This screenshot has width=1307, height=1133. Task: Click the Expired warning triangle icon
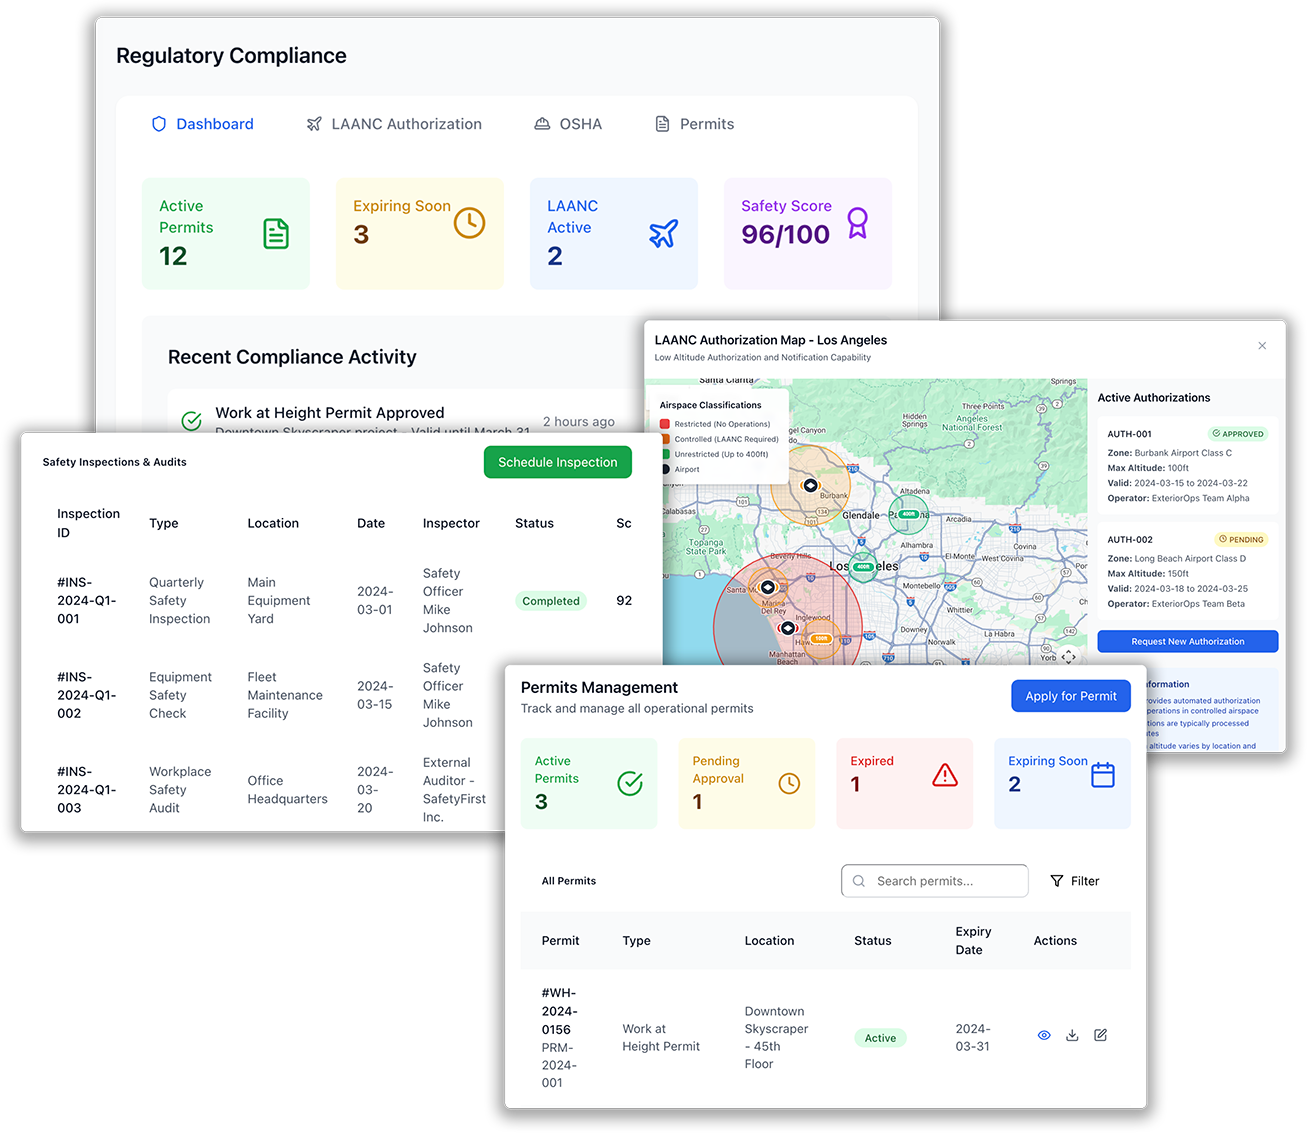pyautogui.click(x=944, y=775)
